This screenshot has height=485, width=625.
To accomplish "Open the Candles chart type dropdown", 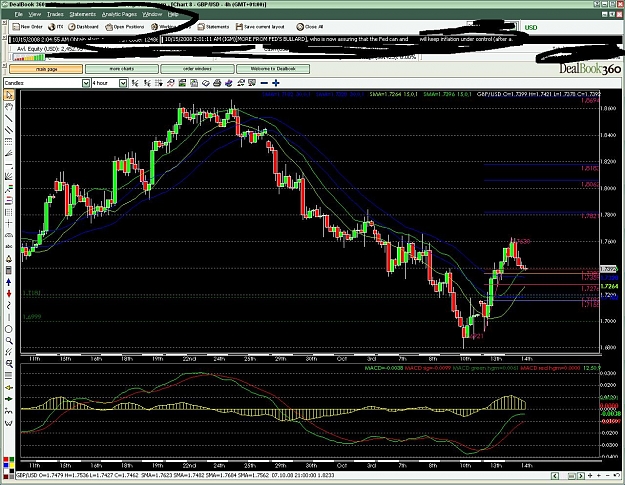I will click(86, 83).
